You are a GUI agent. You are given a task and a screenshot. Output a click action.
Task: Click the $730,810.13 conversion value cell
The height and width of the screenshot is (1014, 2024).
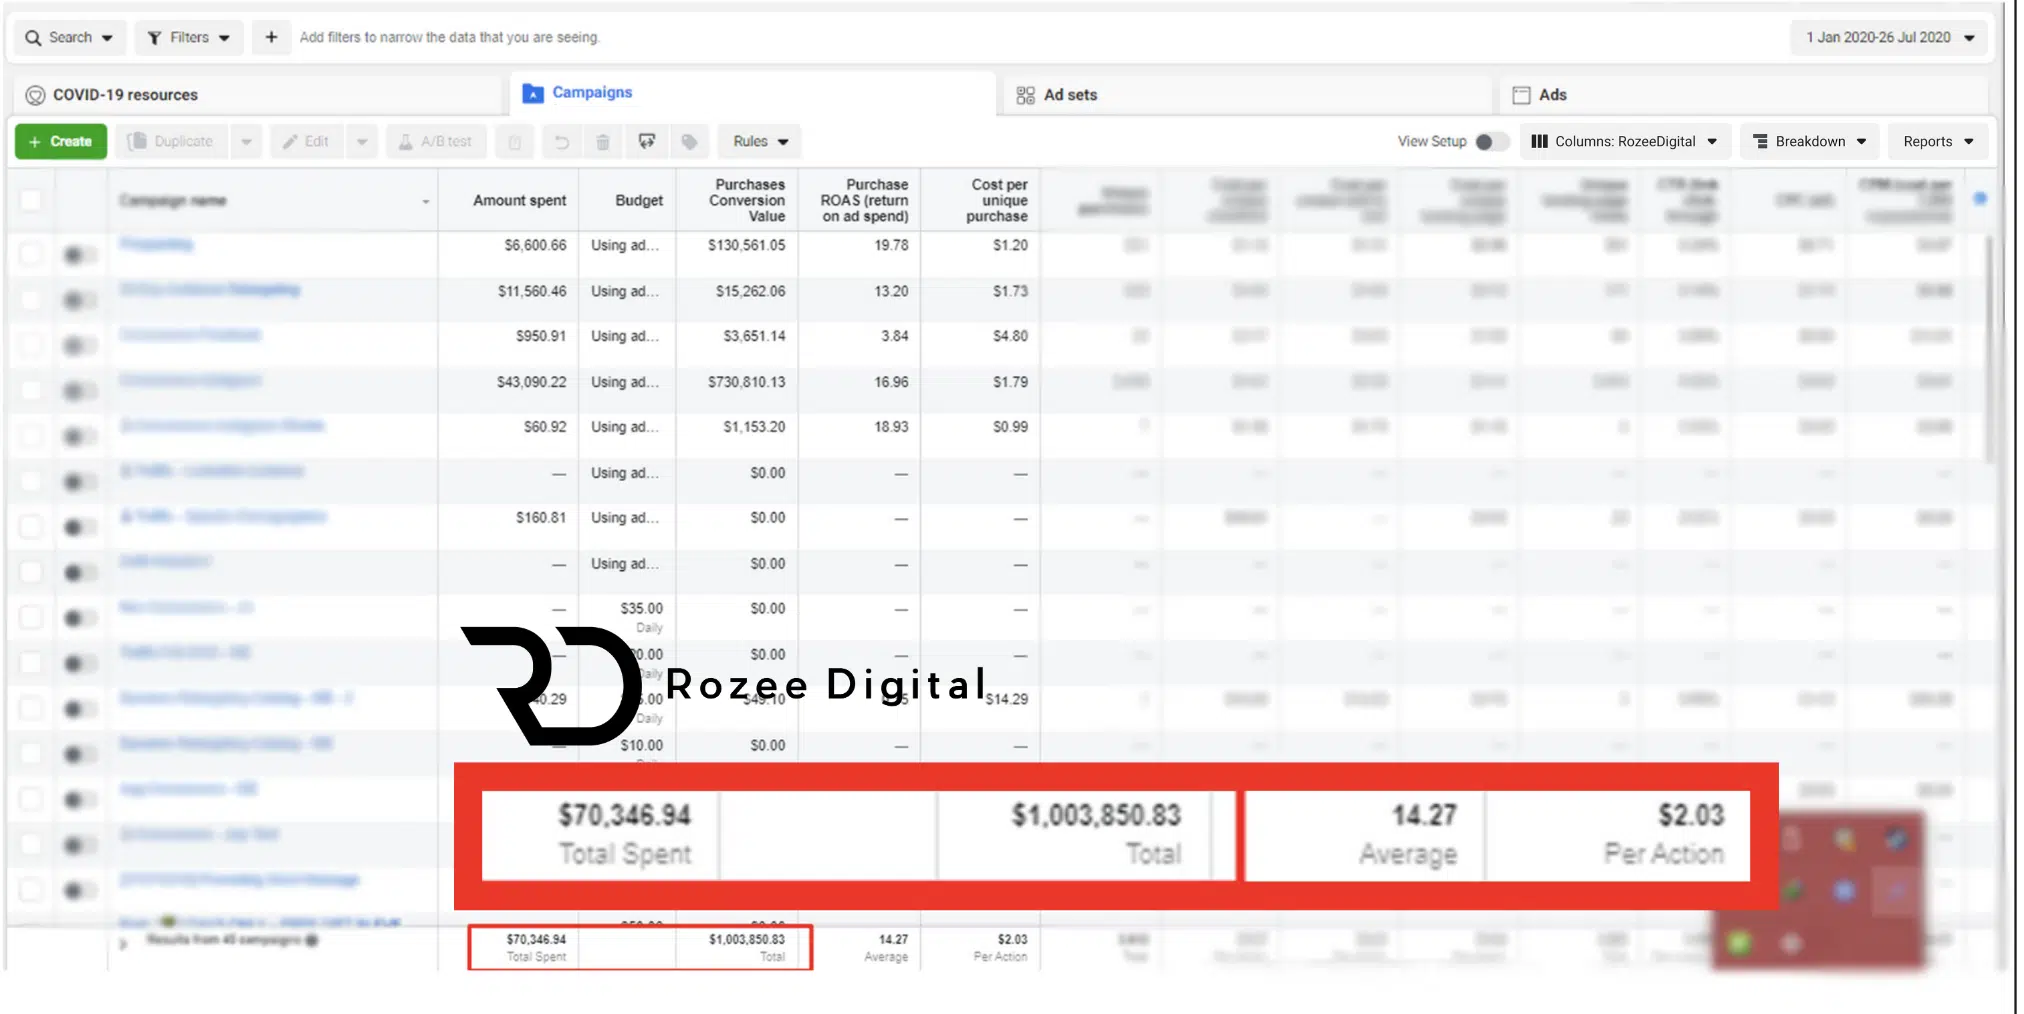pos(746,382)
